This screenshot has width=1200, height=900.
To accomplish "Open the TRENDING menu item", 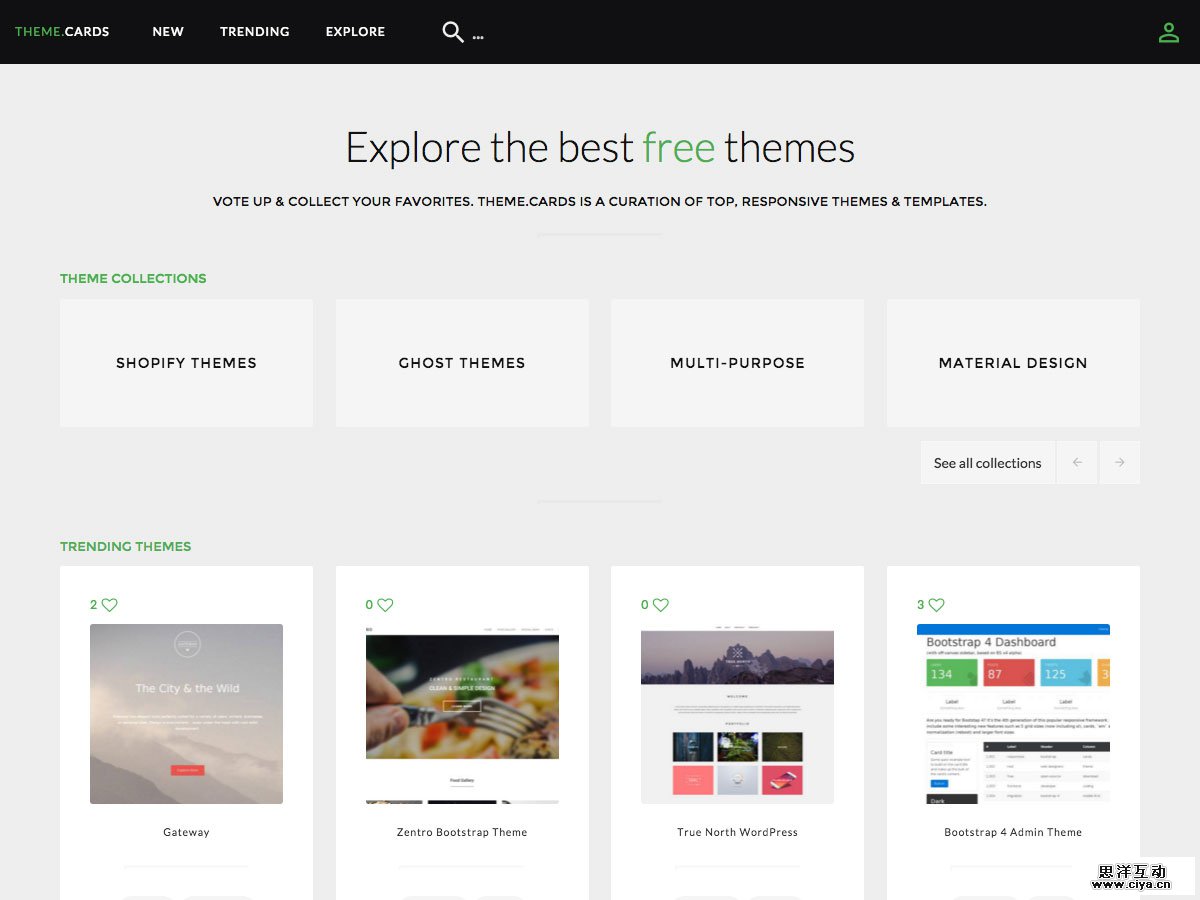I will coord(255,32).
